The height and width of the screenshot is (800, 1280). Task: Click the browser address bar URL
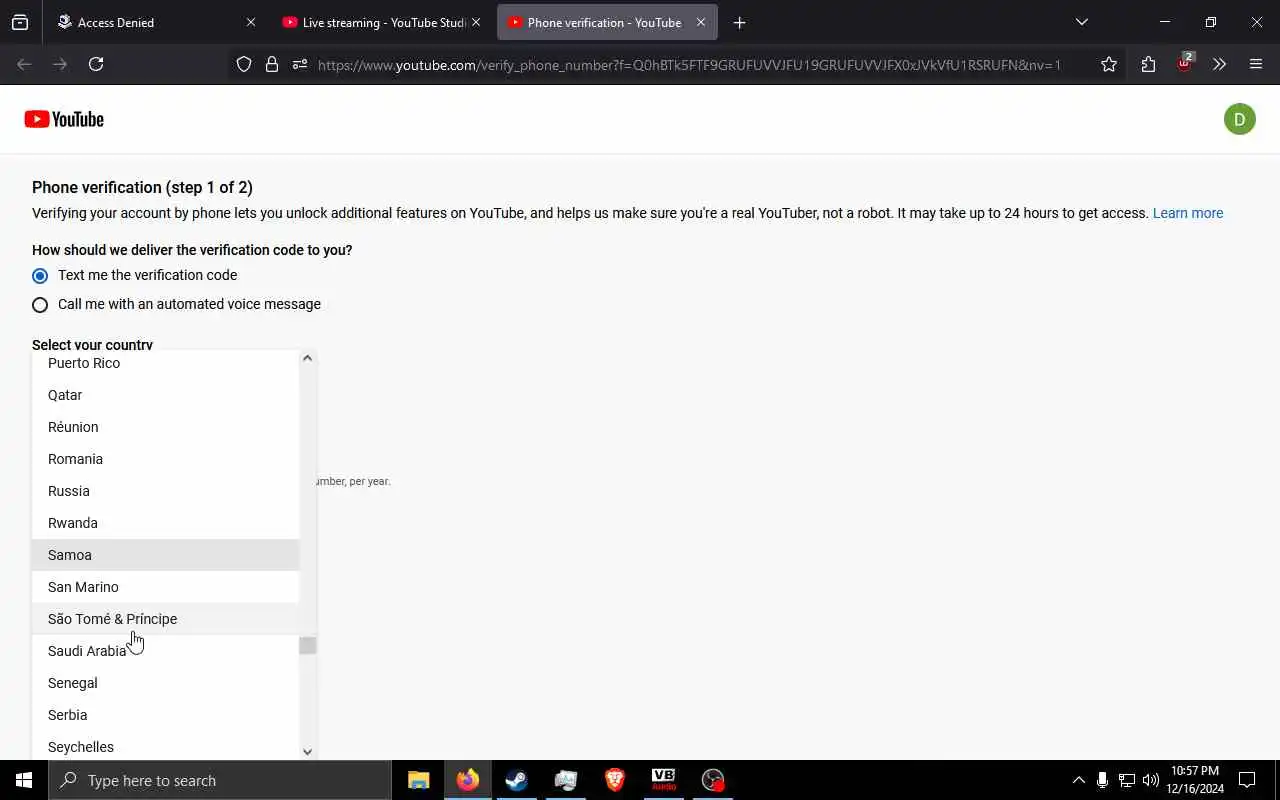coord(689,65)
